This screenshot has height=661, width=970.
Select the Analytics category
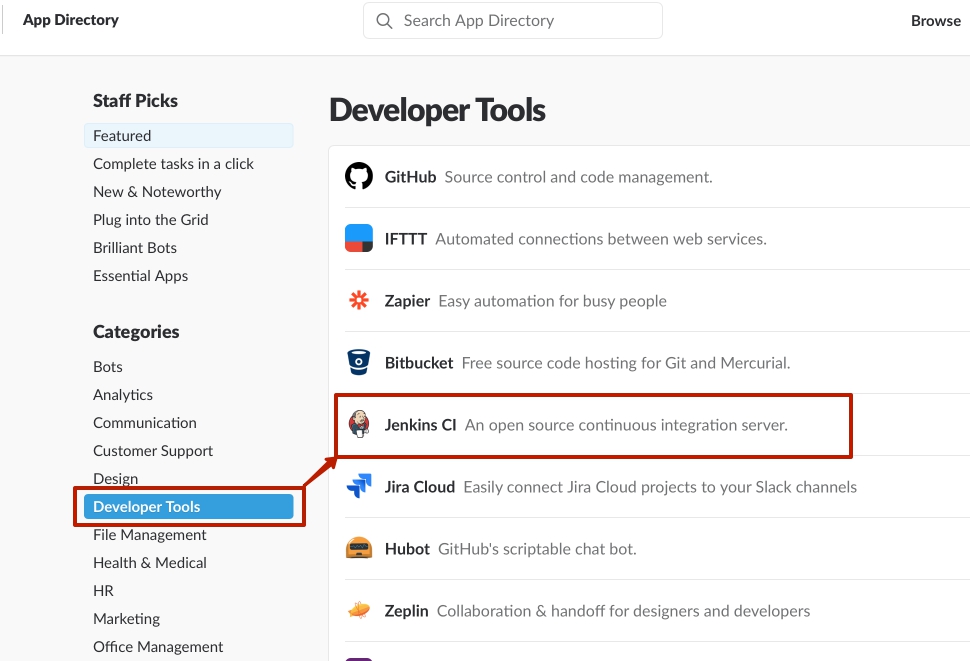[122, 394]
